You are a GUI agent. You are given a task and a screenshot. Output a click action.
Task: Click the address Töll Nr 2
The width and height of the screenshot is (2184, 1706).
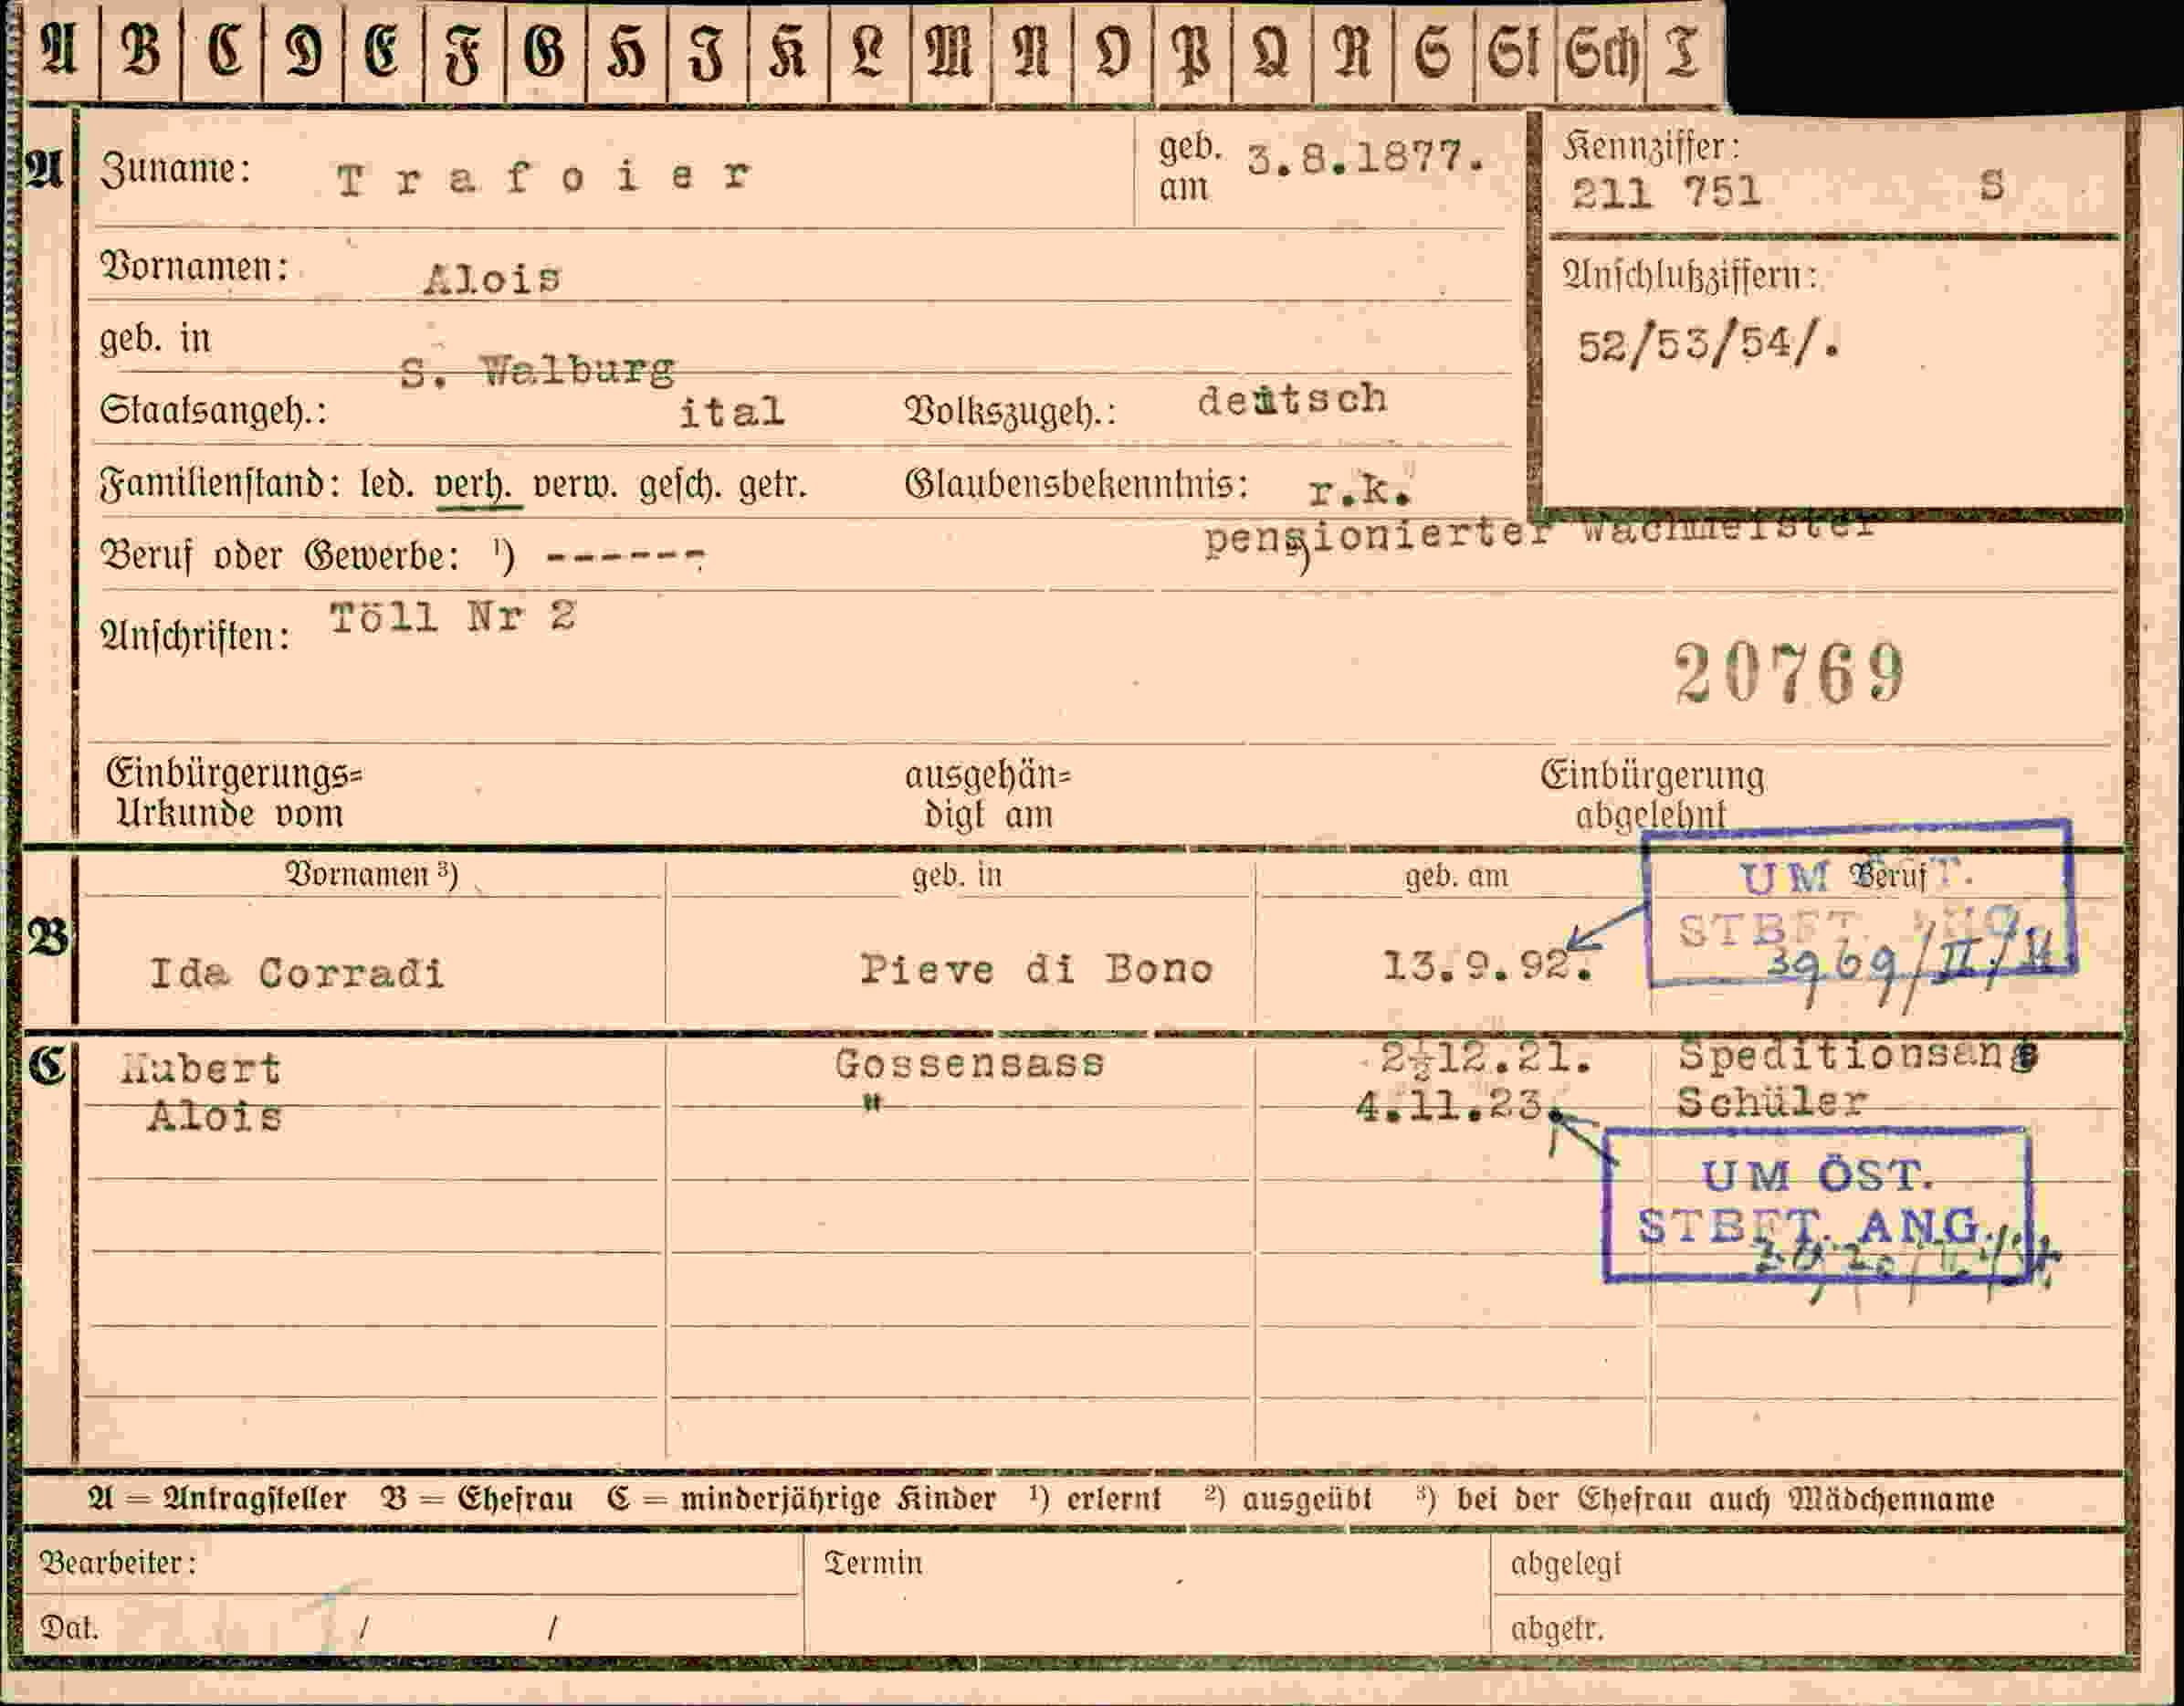pyautogui.click(x=453, y=616)
